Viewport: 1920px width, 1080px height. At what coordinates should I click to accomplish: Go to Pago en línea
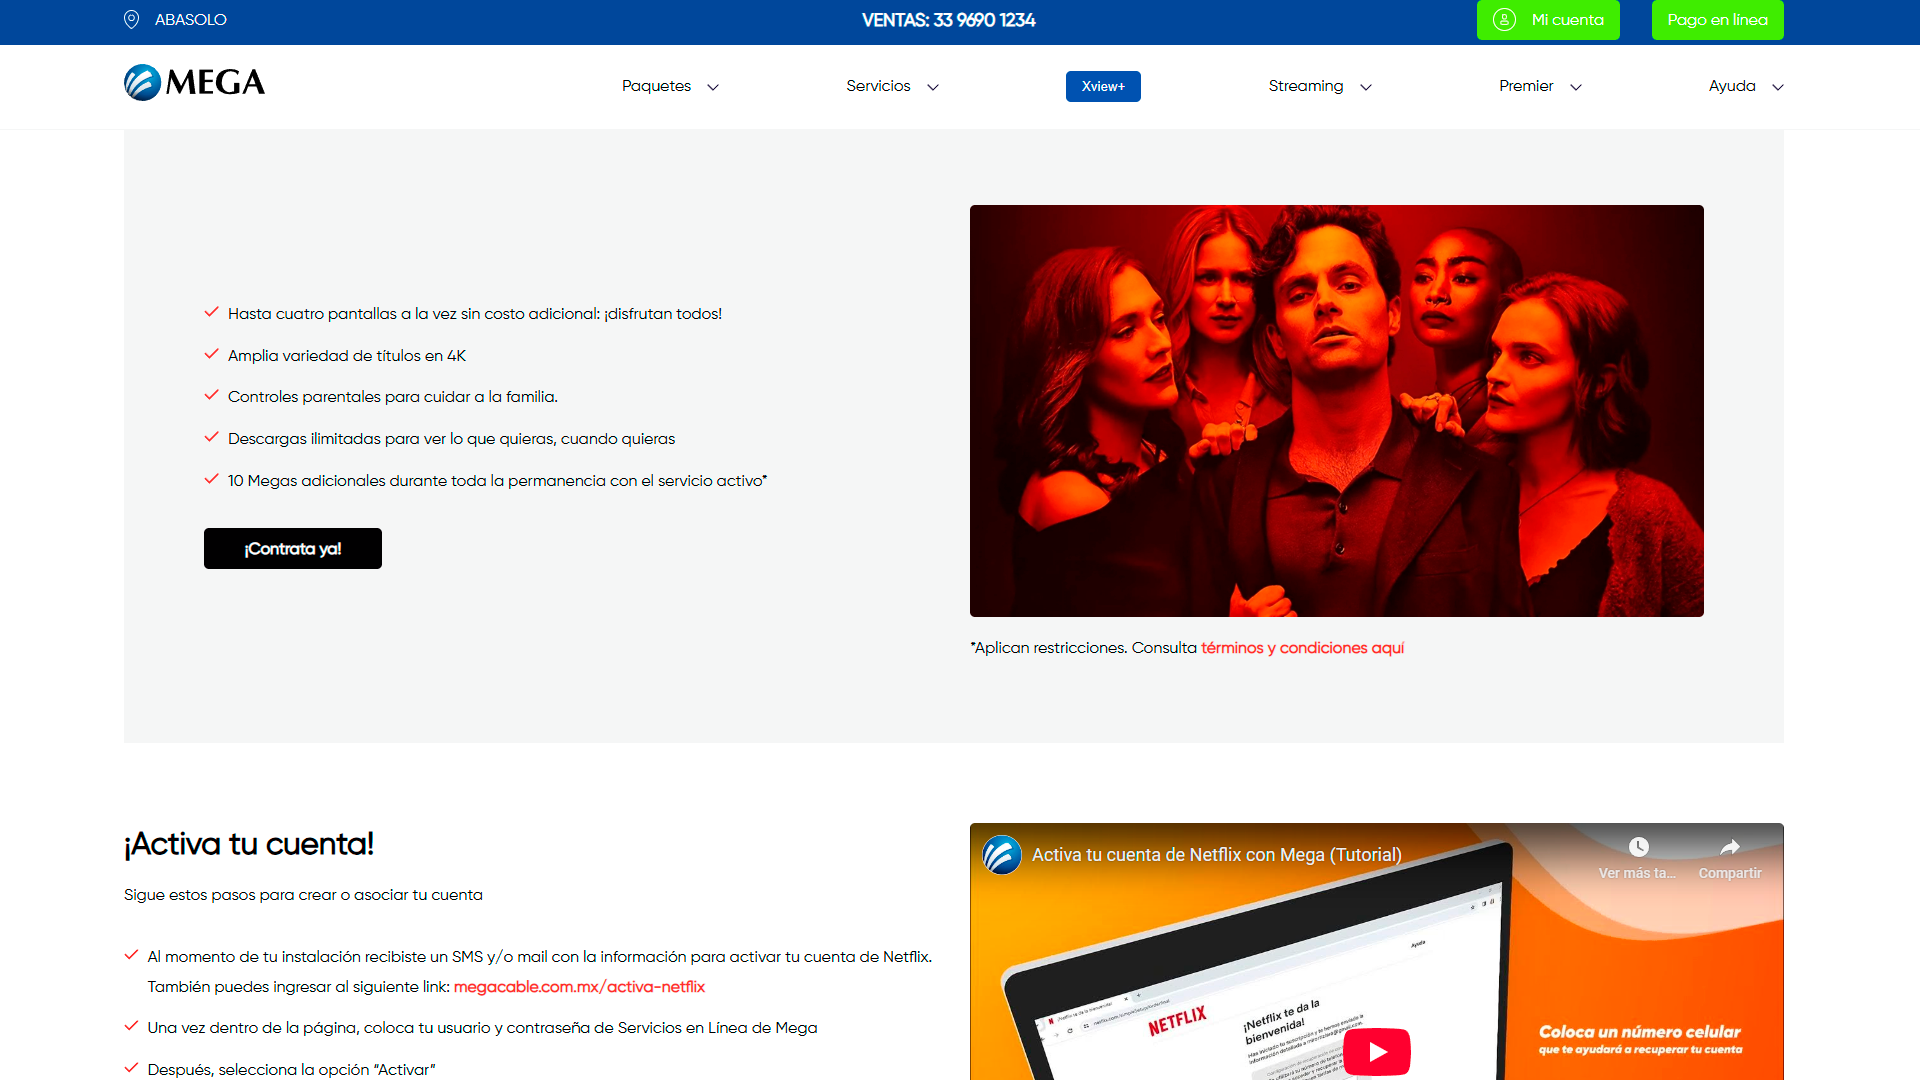pyautogui.click(x=1717, y=20)
